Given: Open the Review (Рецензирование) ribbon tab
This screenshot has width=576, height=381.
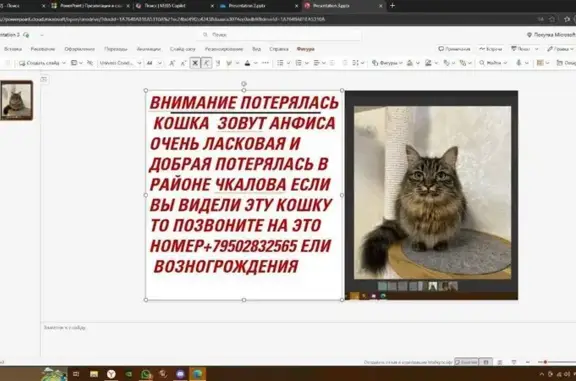Looking at the screenshot, I should point(224,49).
